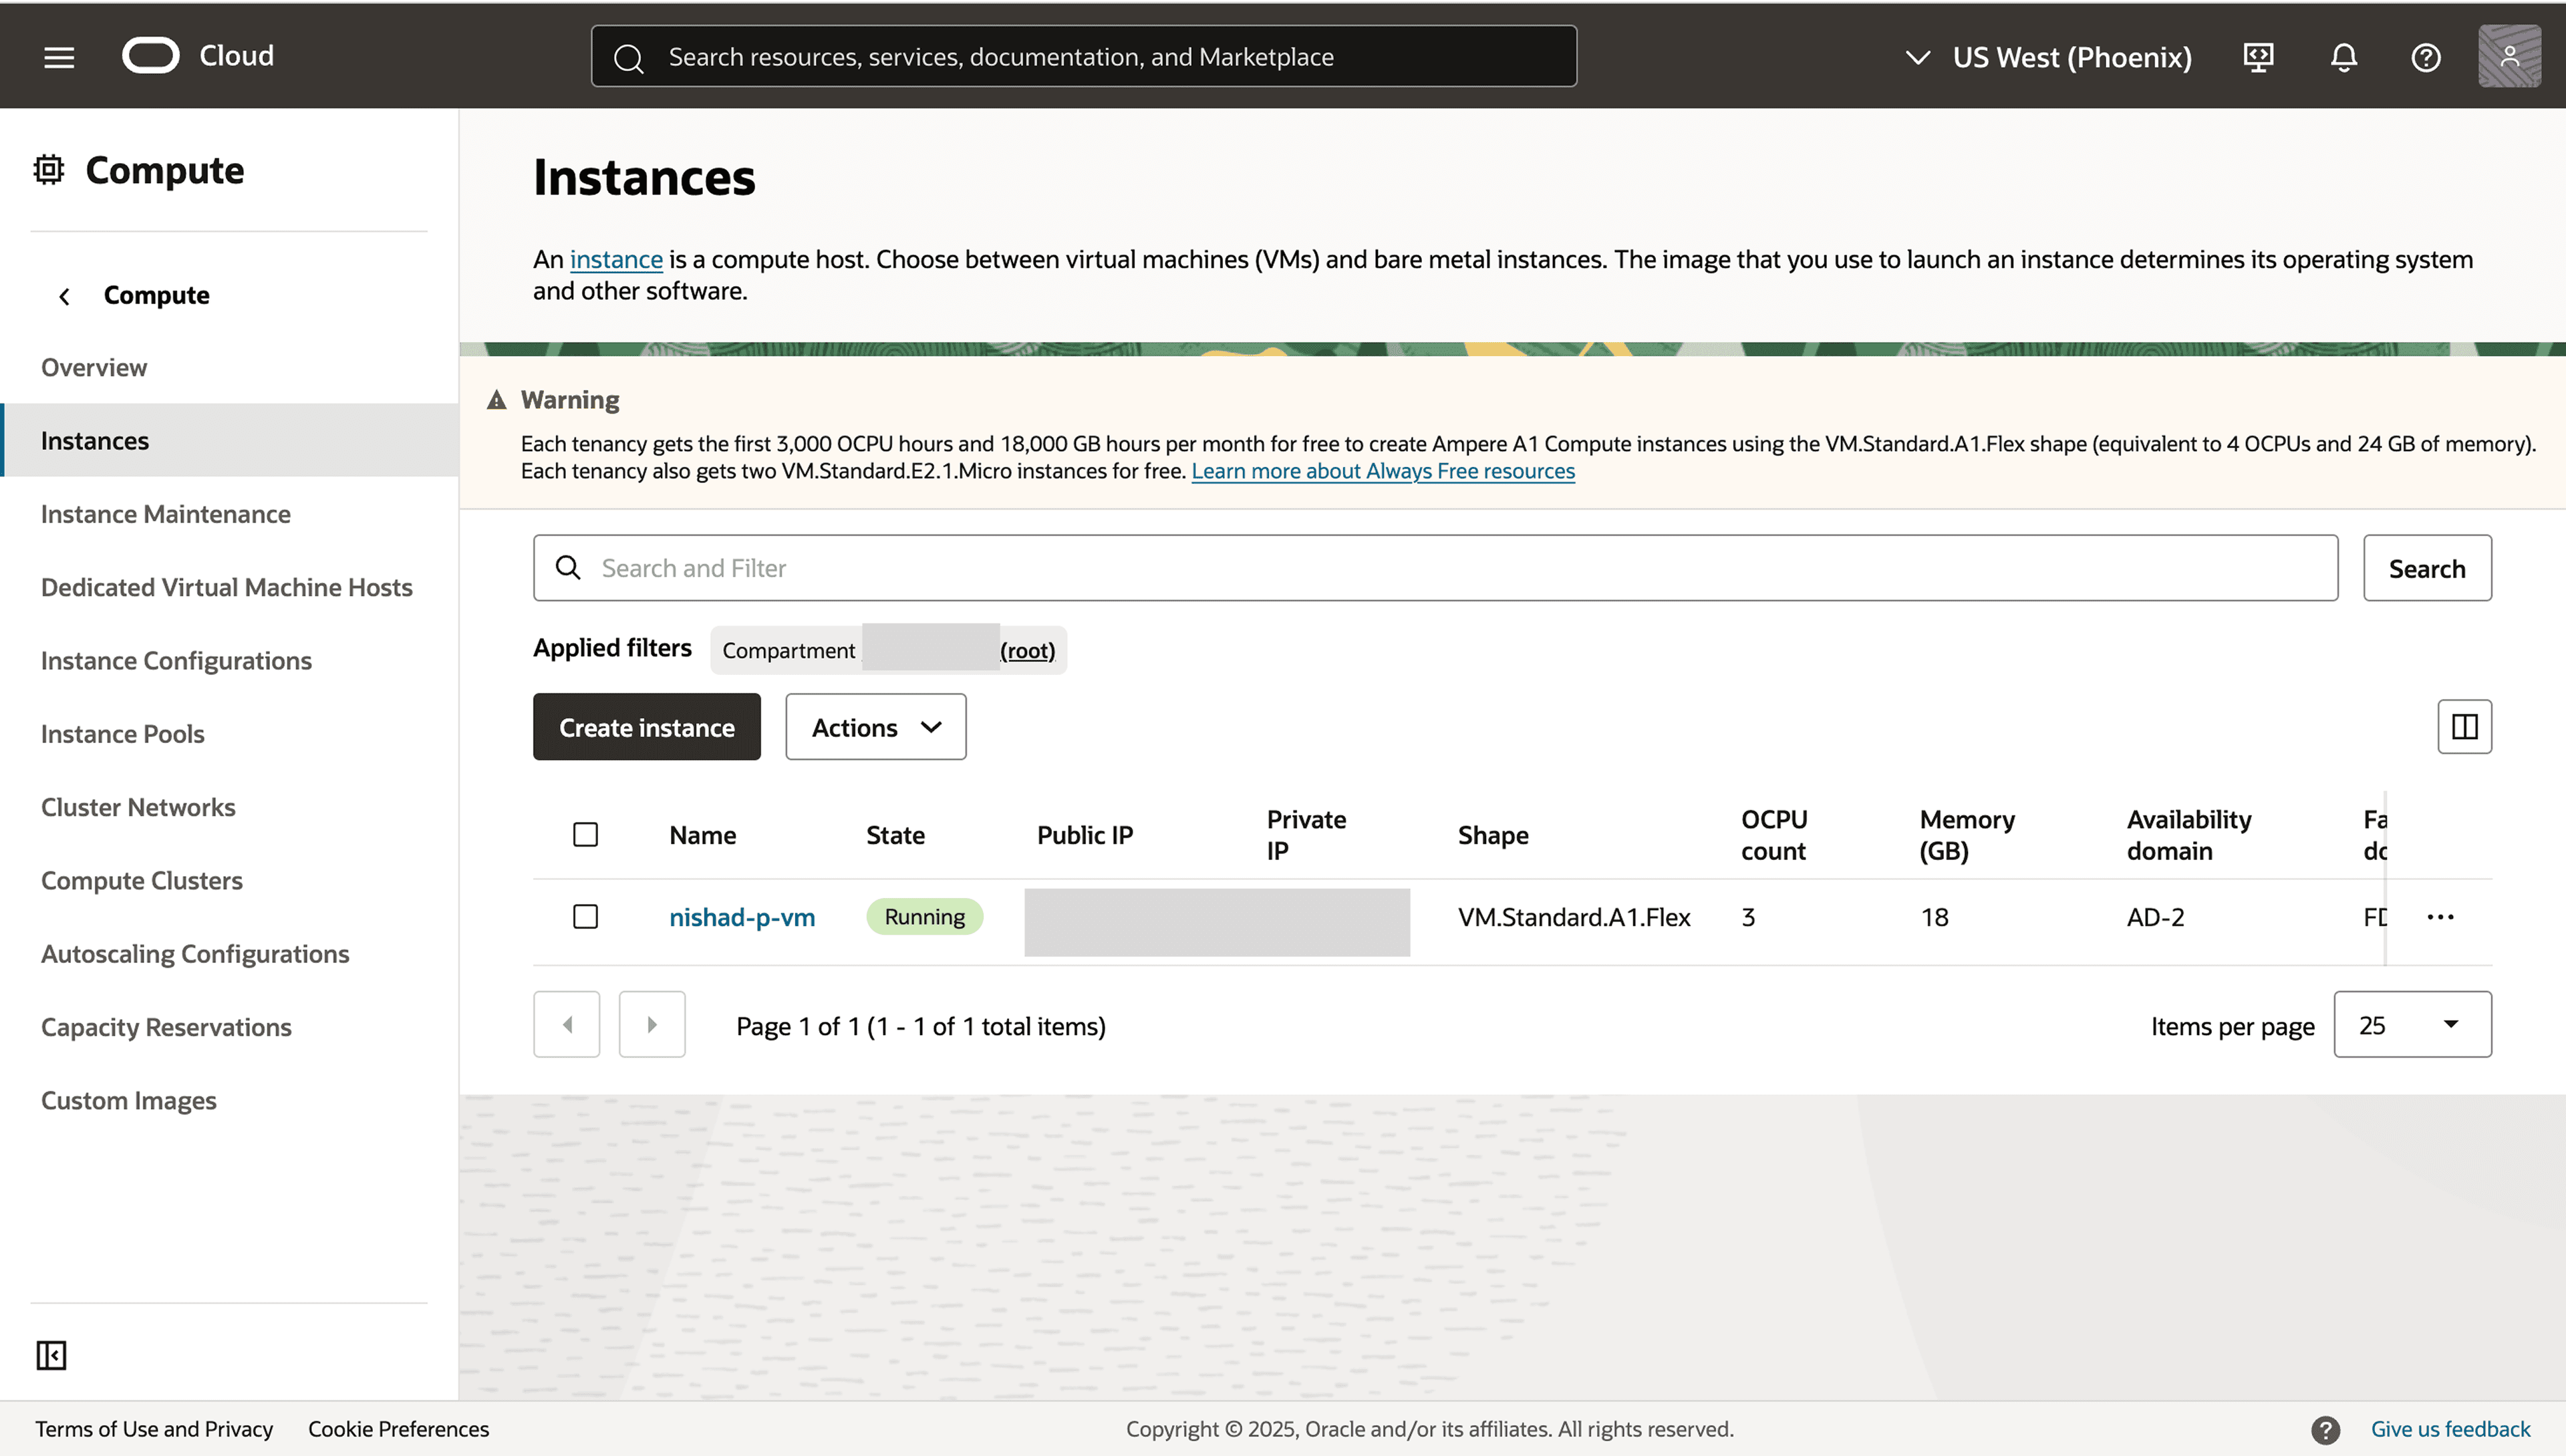Viewport: 2566px width, 1456px height.
Task: Follow the 'instance' link in description
Action: point(616,259)
